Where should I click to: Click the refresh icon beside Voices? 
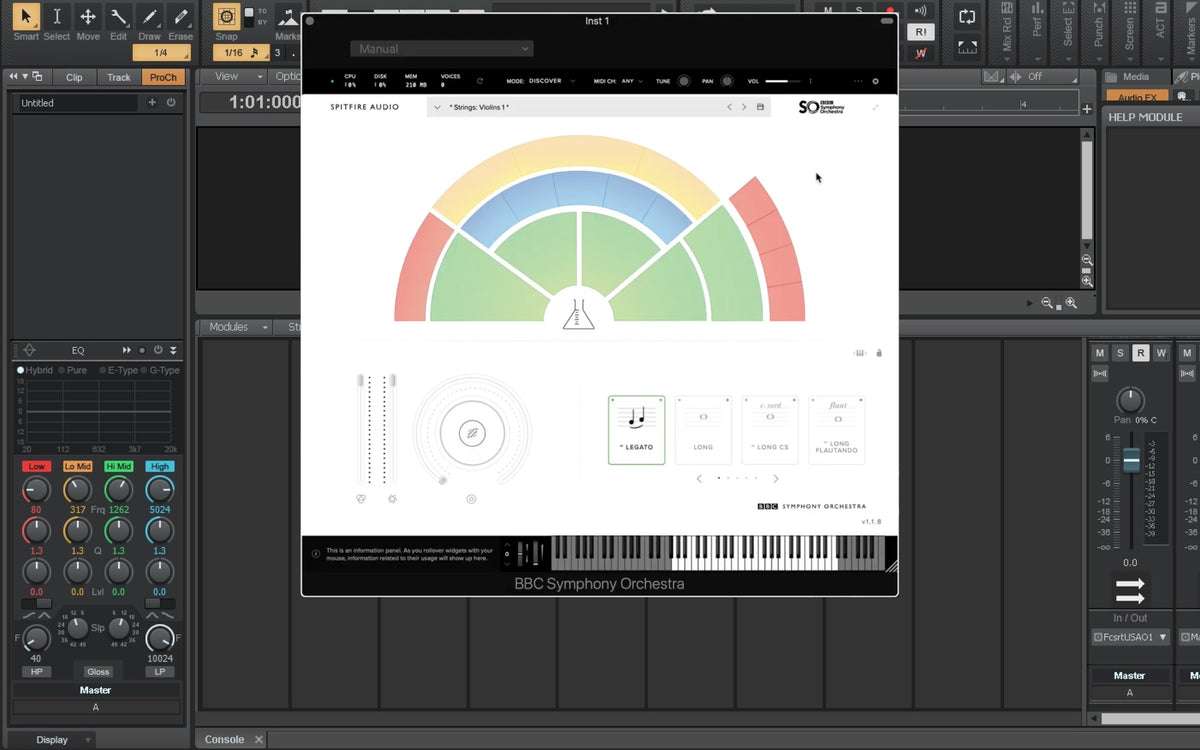pos(479,81)
